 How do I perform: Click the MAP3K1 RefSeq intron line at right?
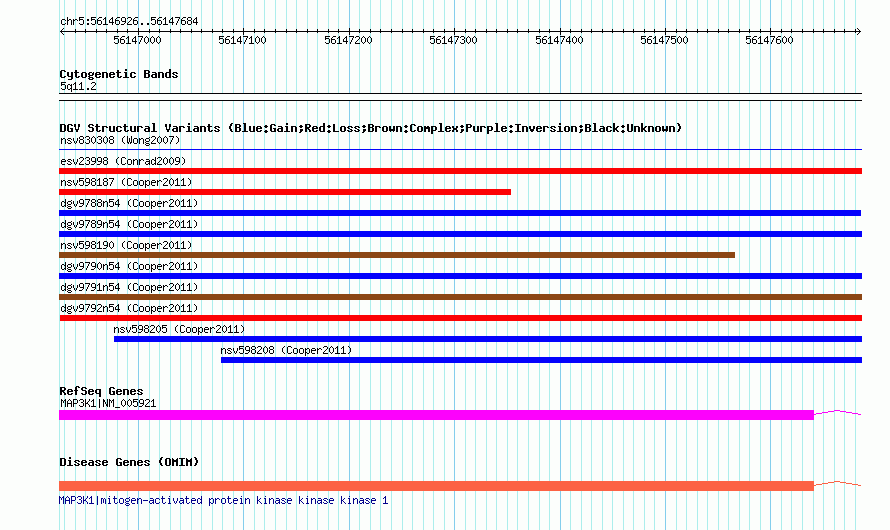838,413
